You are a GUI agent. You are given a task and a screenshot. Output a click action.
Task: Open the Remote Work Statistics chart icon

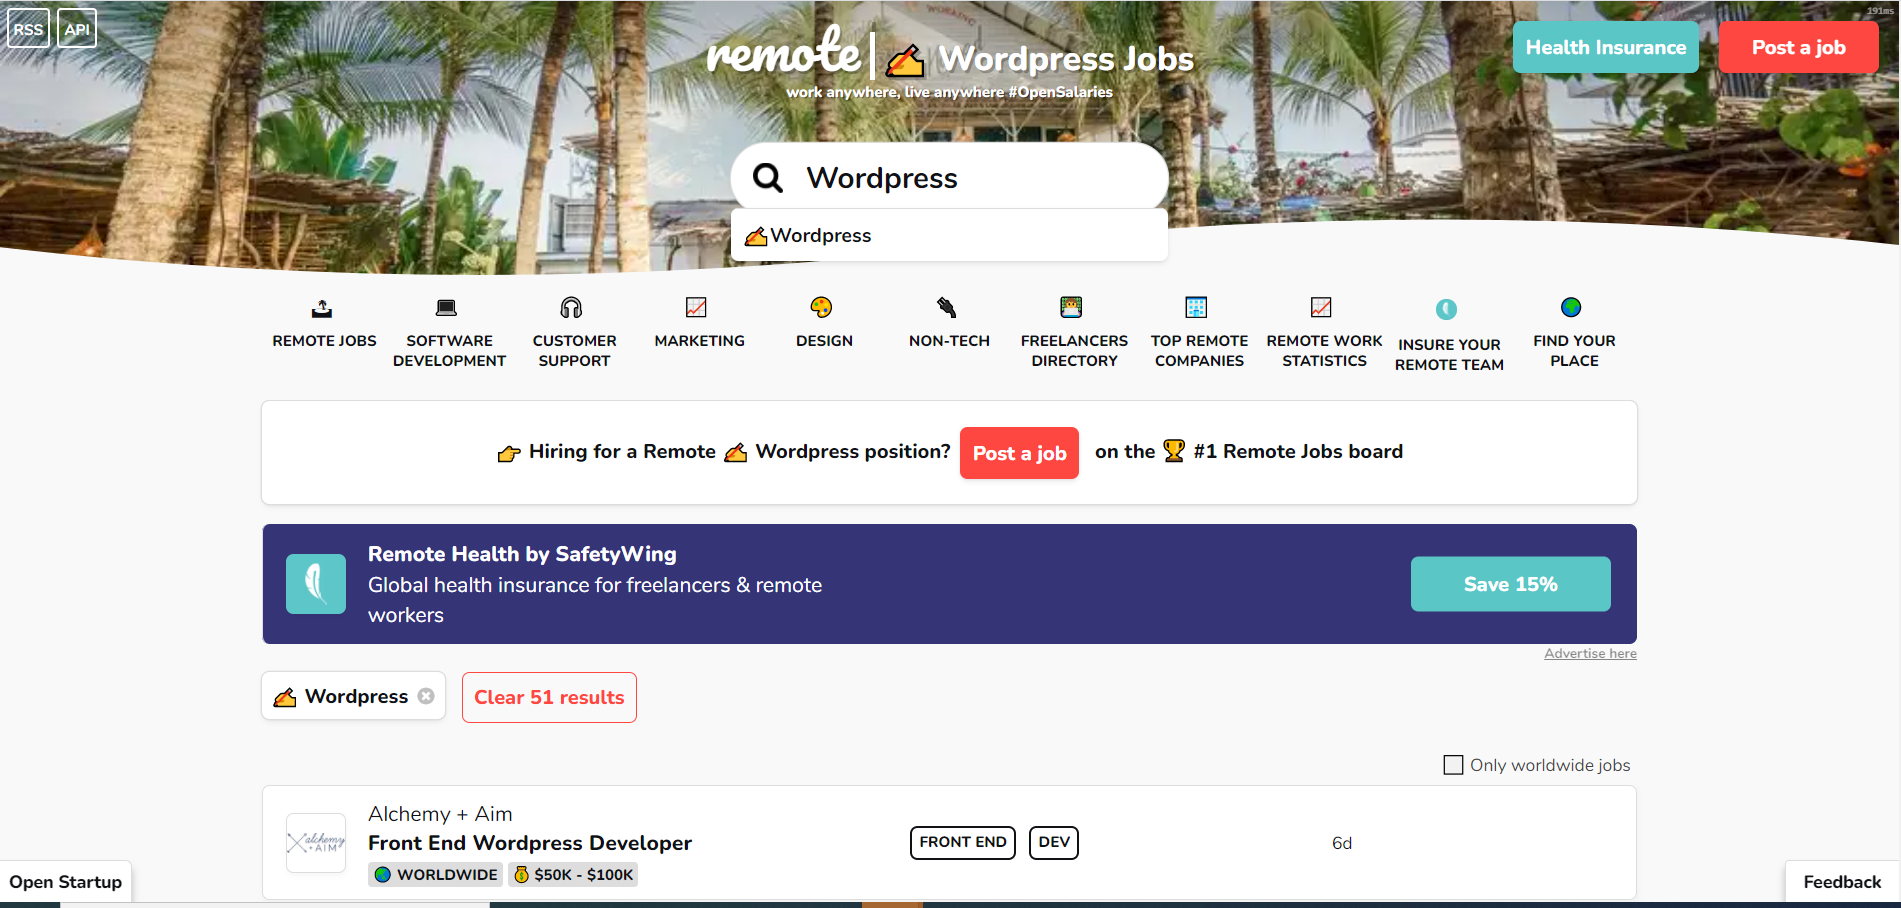click(1321, 308)
